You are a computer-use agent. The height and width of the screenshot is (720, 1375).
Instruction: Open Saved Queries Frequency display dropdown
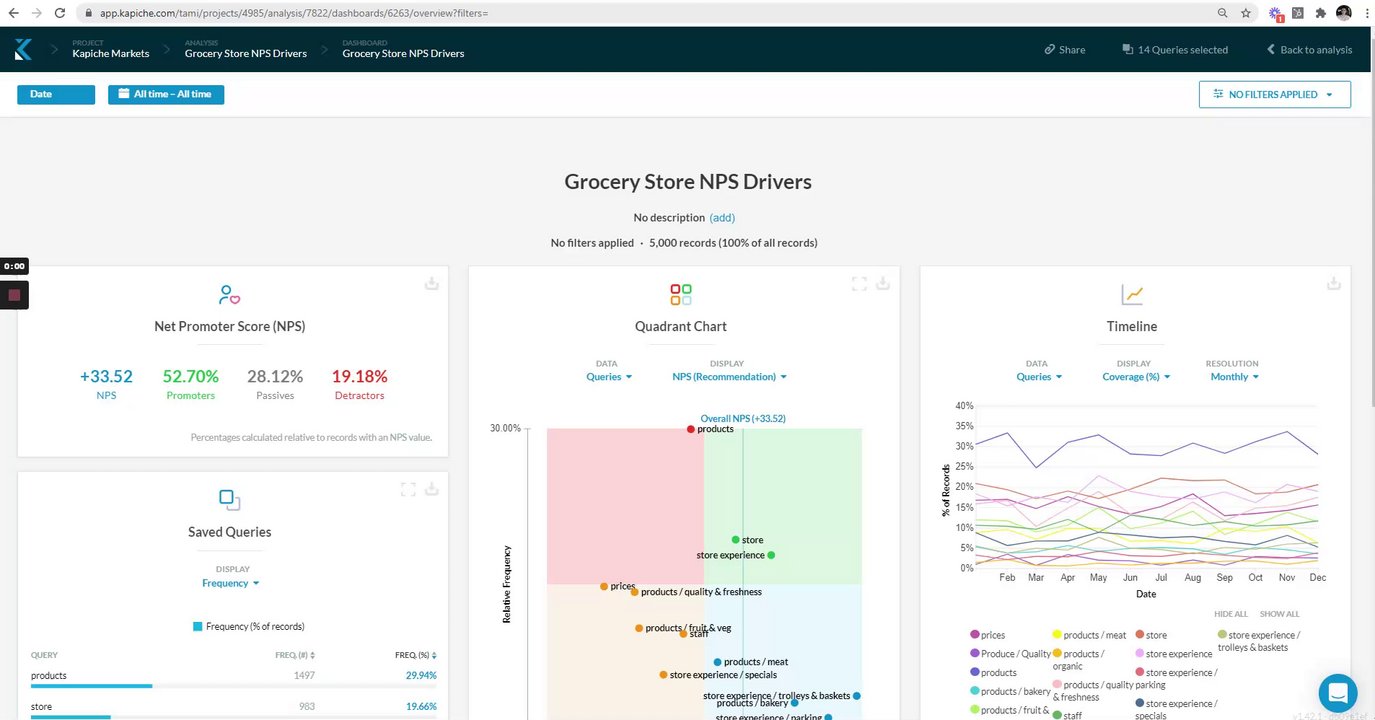tap(230, 583)
